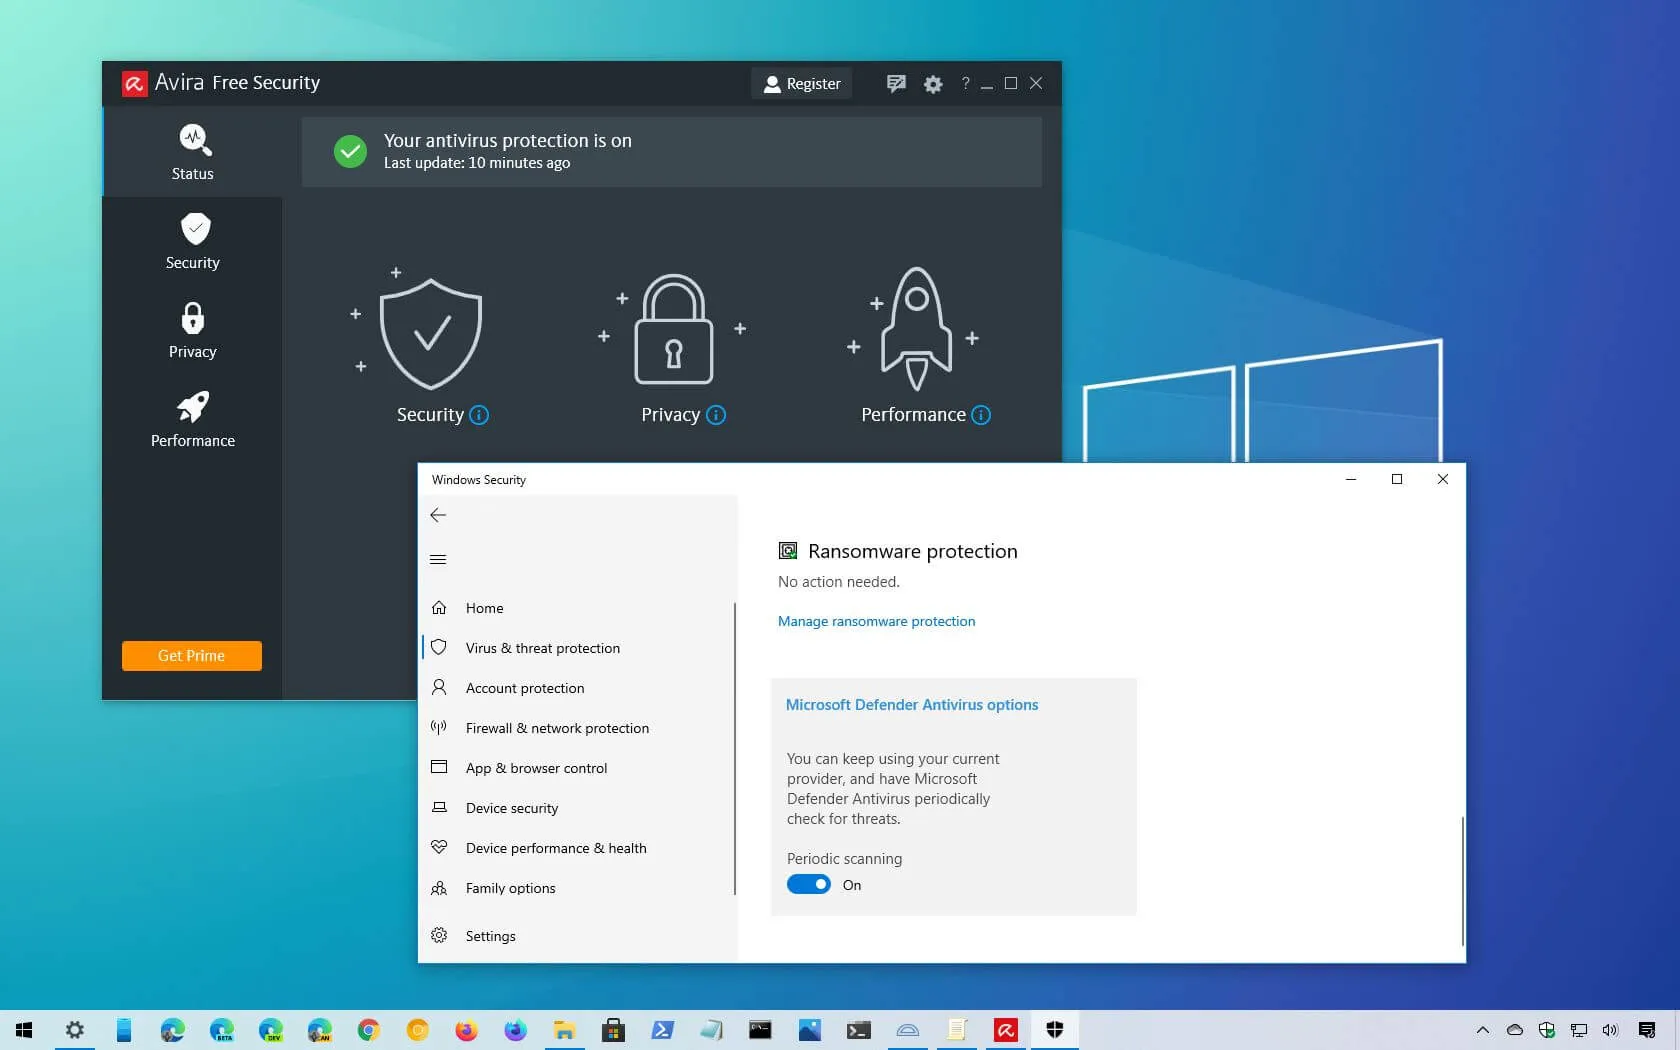Click the Manage ransomware protection link
Image resolution: width=1680 pixels, height=1050 pixels.
click(876, 621)
